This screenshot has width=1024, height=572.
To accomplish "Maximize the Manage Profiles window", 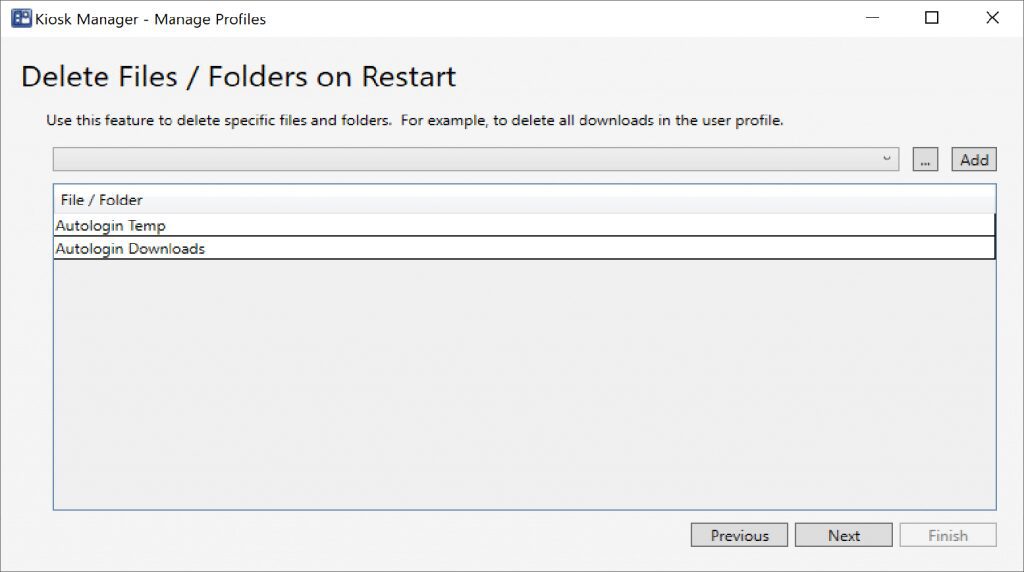I will (x=932, y=18).
